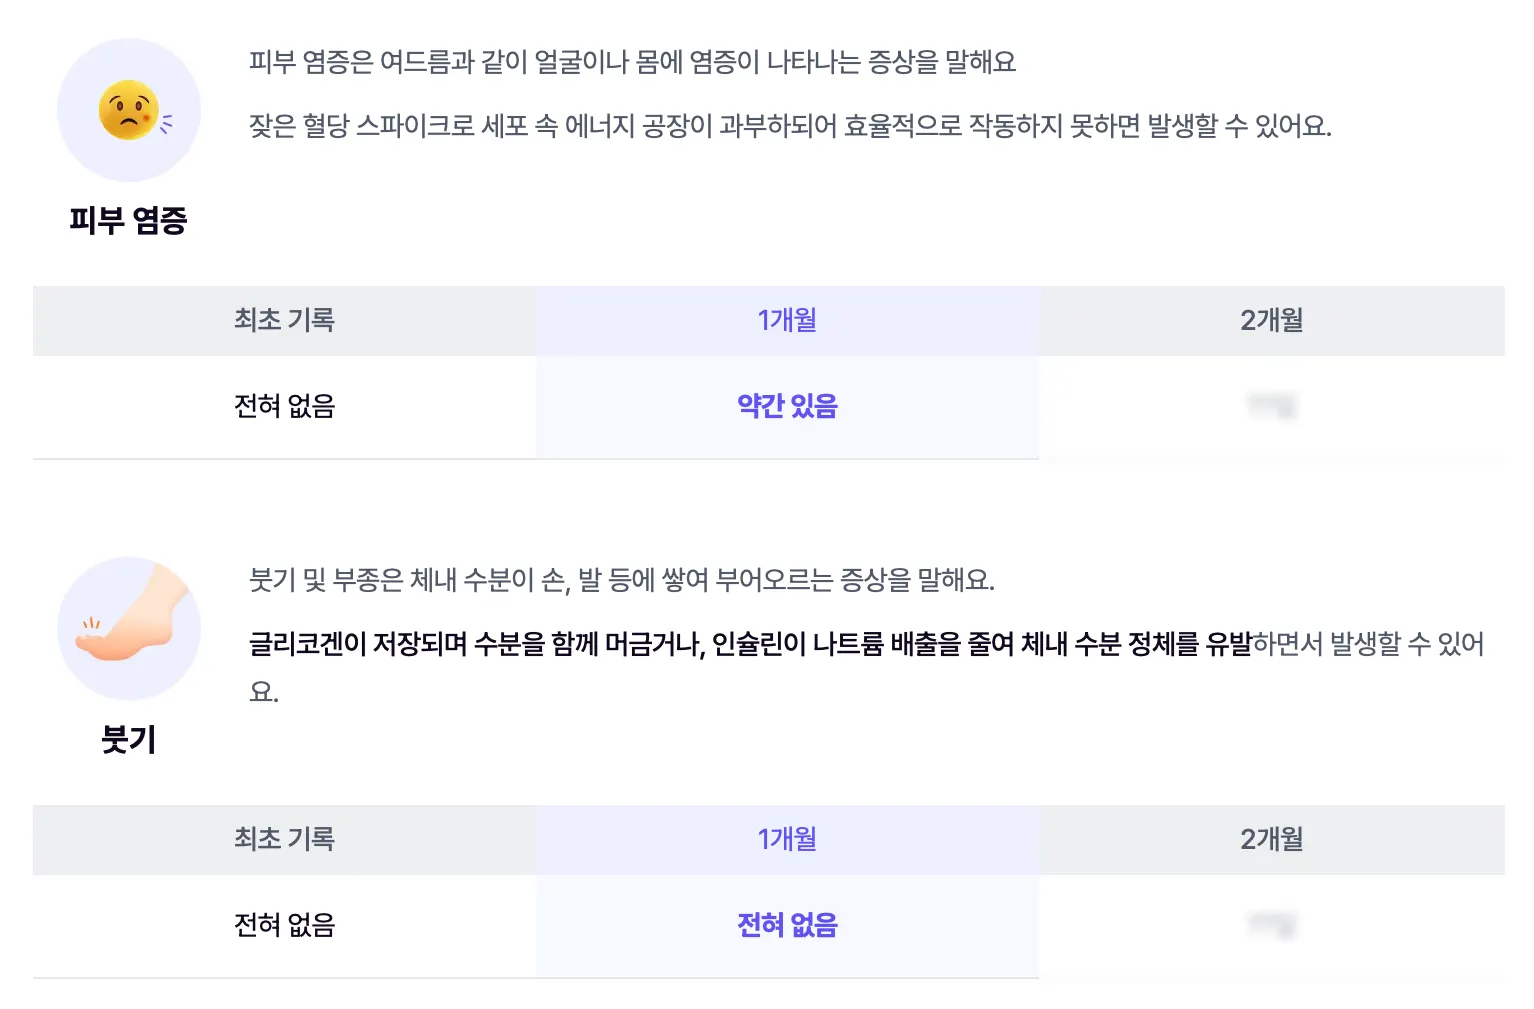Select 최초 기록 column in skin inflammation table
Screen dimensions: 1534x1009
pos(284,320)
